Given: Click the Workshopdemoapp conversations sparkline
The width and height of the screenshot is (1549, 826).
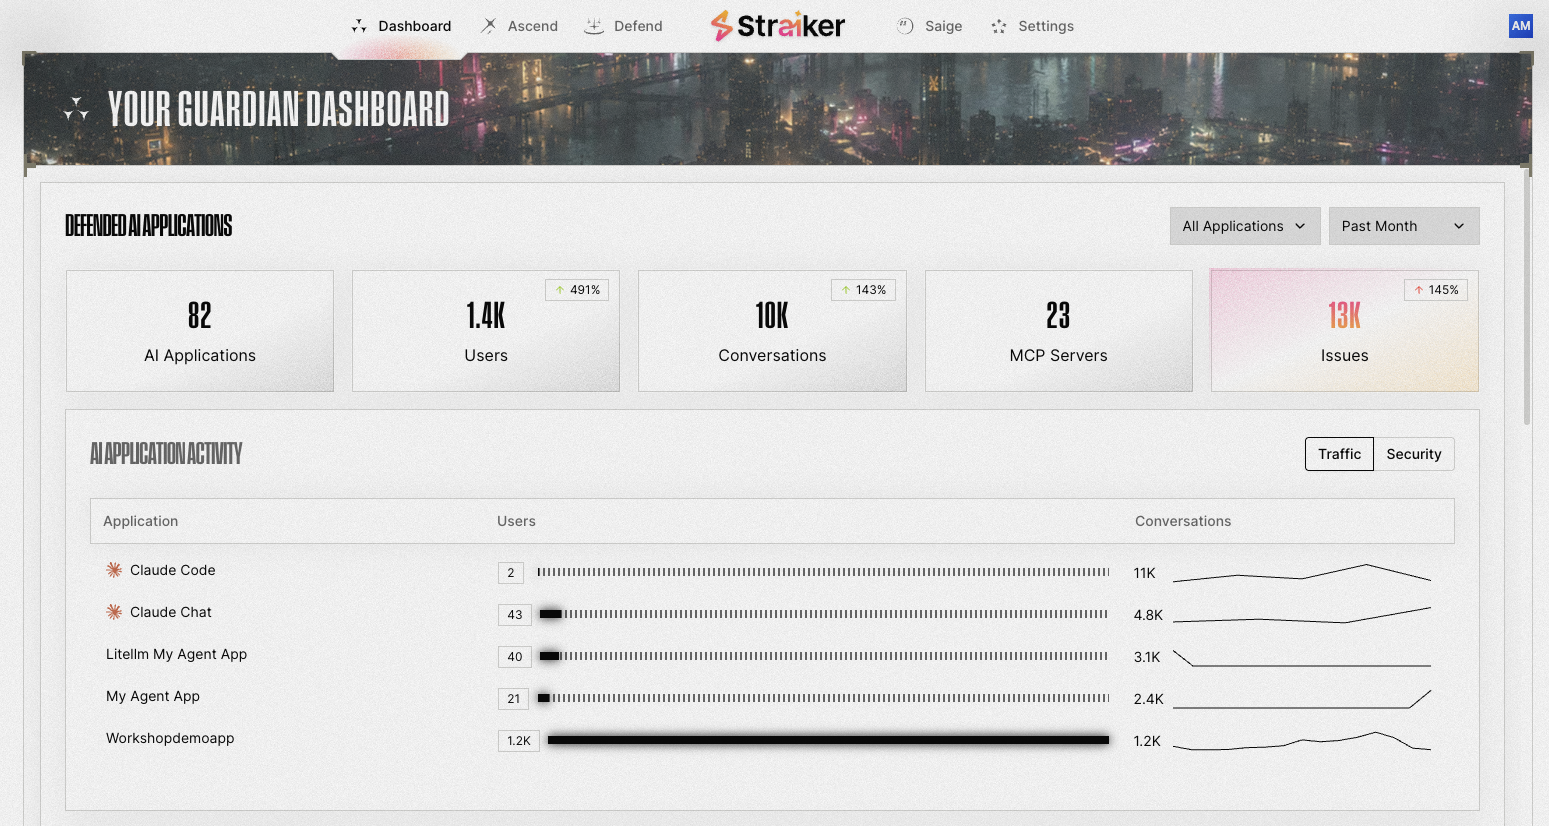Looking at the screenshot, I should tap(1302, 741).
